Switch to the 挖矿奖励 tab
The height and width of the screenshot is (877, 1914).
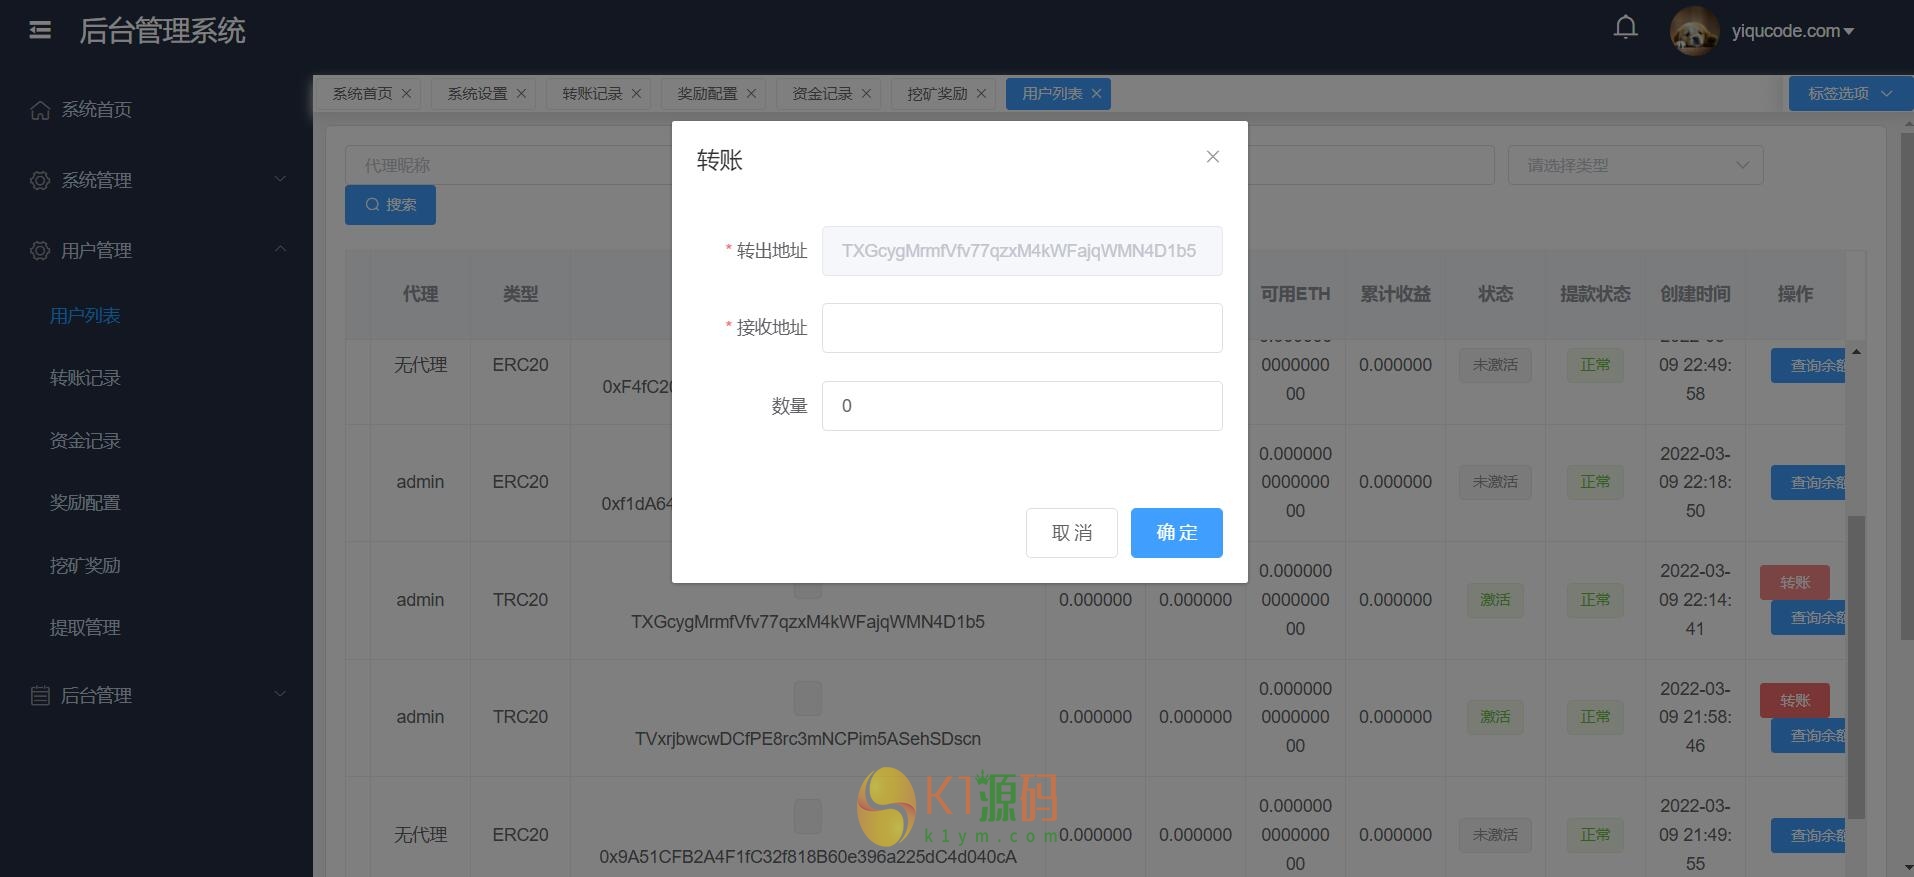937,94
